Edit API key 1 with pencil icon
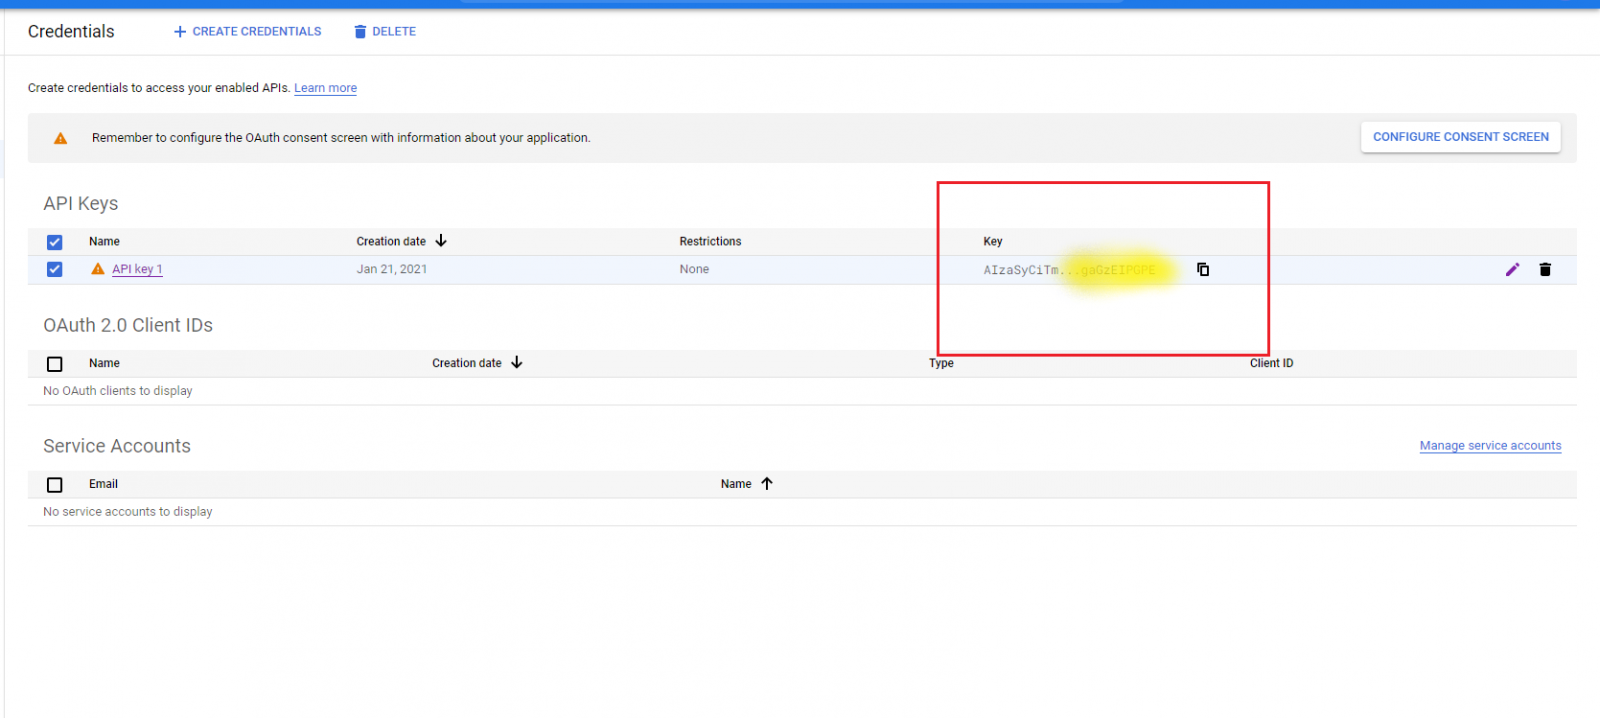Viewport: 1600px width, 718px height. tap(1512, 269)
